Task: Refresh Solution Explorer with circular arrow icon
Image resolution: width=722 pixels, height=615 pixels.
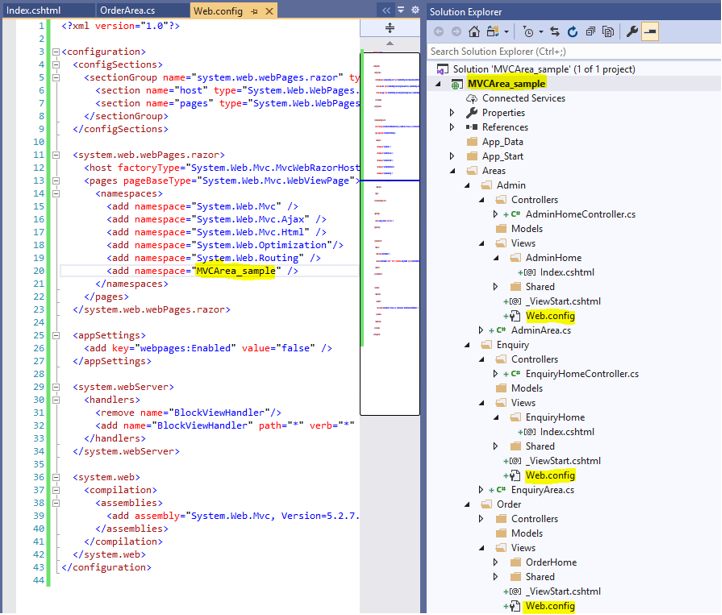Action: (572, 31)
